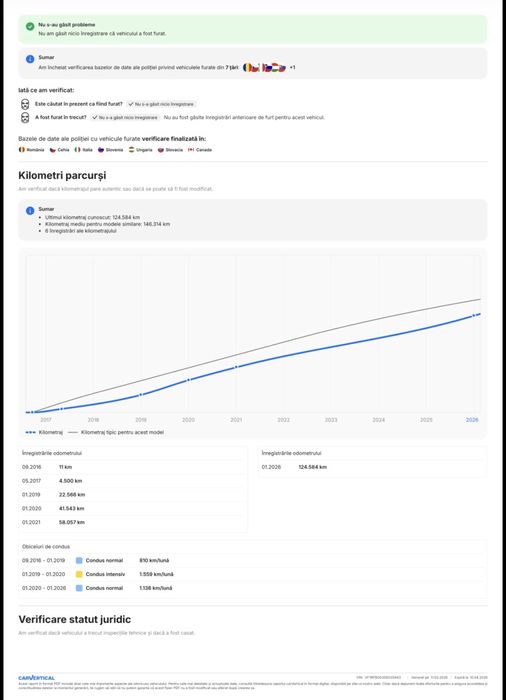
Task: Click the Slovenia flag icon
Action: 101,150
